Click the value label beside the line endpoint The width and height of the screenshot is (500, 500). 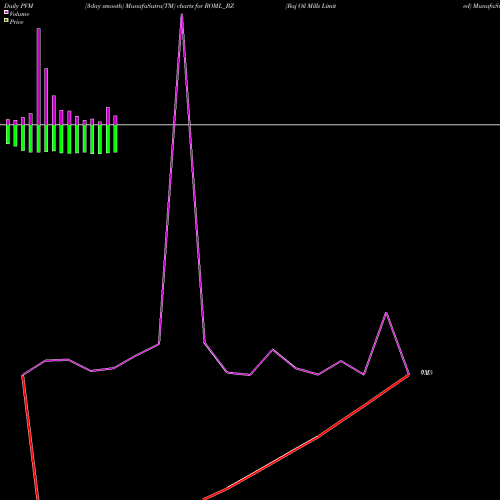coord(427,373)
